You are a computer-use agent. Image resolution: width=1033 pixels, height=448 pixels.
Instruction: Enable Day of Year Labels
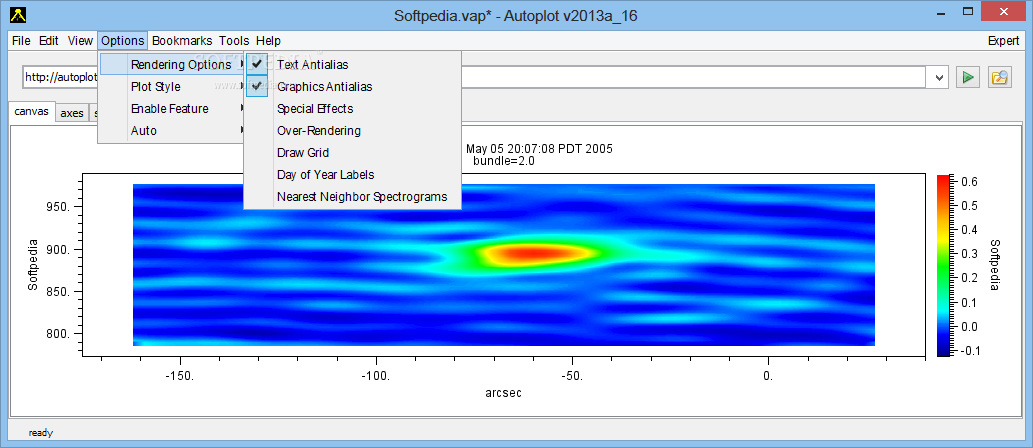(352, 175)
